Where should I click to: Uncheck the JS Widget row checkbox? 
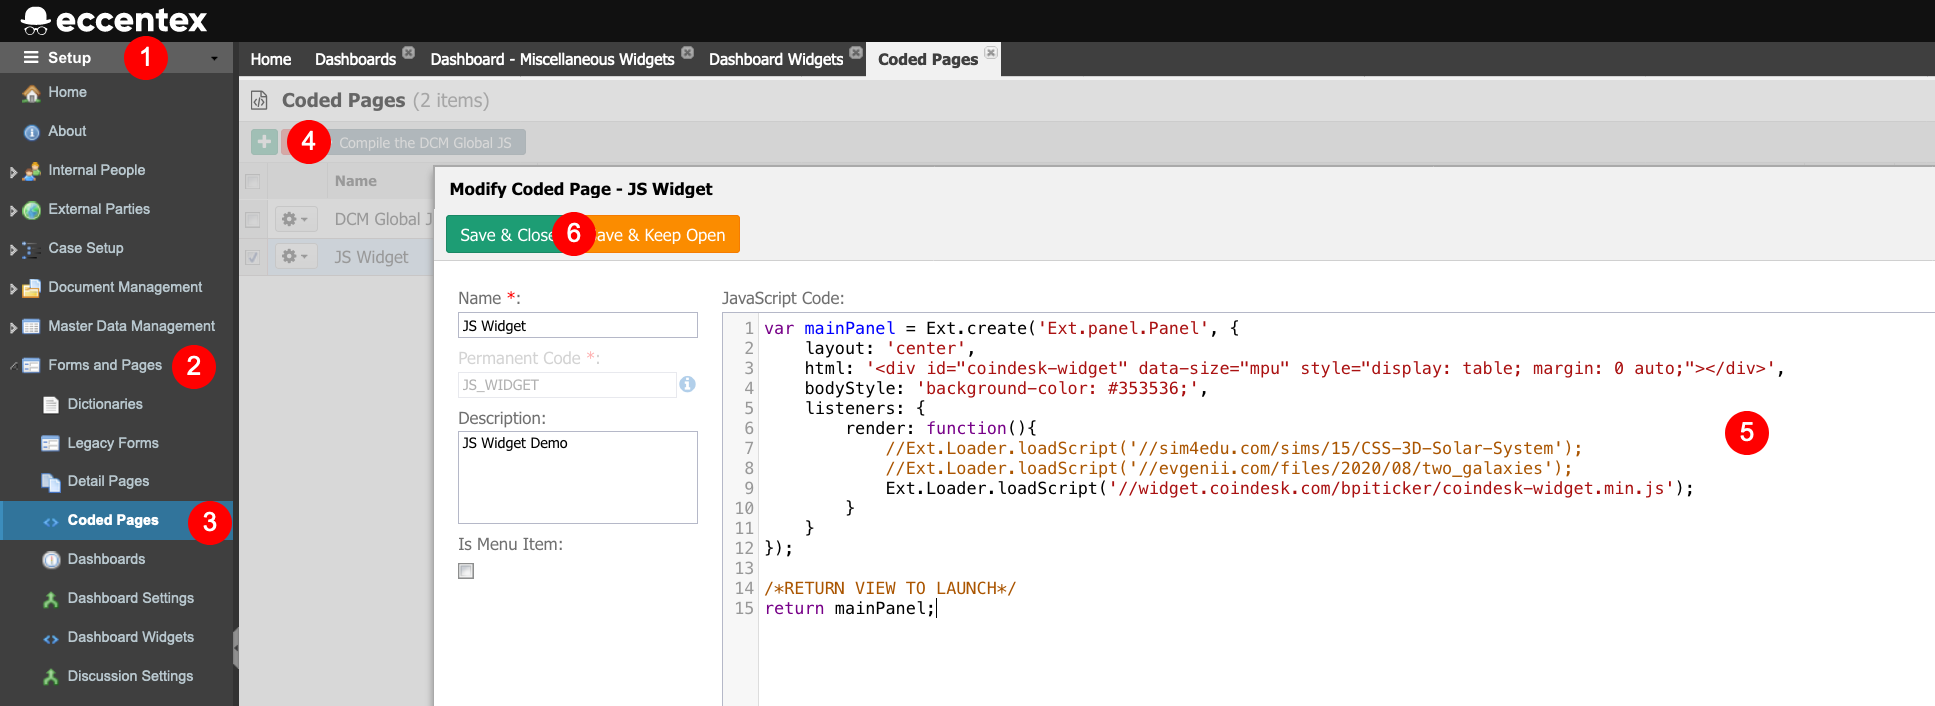tap(253, 257)
